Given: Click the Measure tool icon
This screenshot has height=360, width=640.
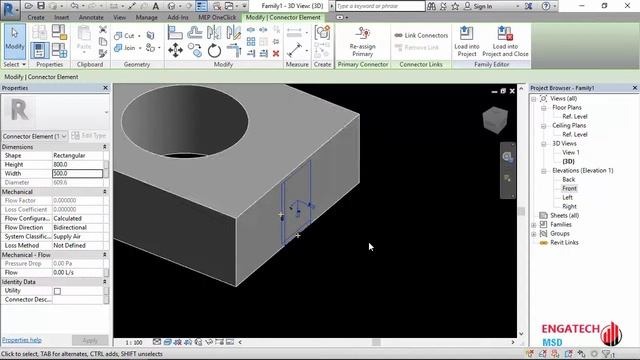Looking at the screenshot, I should (294, 50).
